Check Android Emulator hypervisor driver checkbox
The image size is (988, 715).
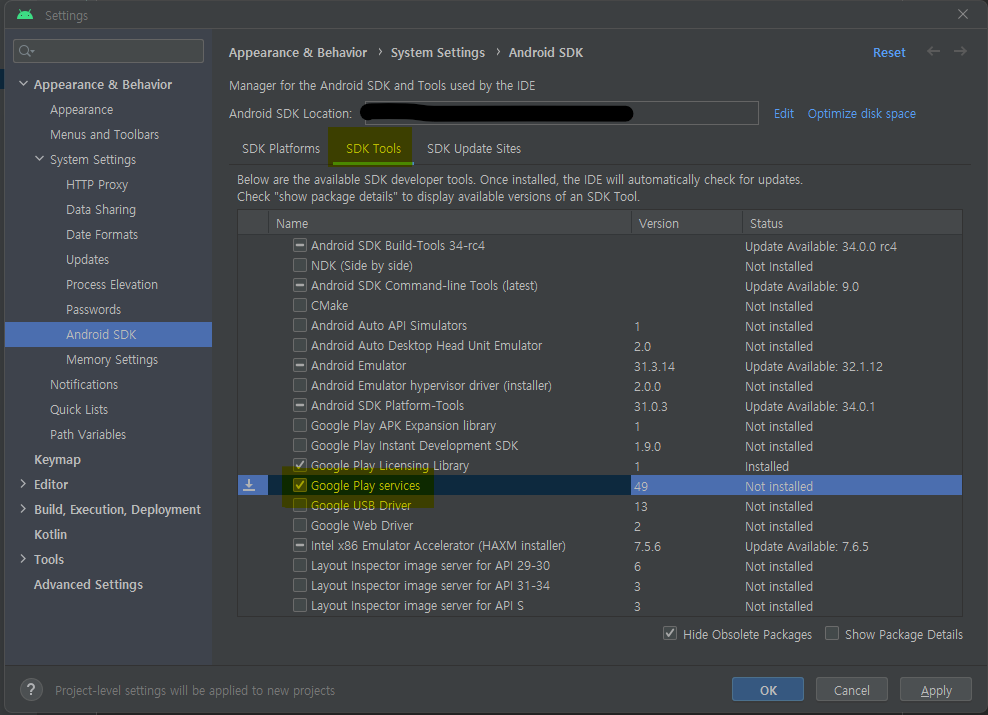(300, 385)
